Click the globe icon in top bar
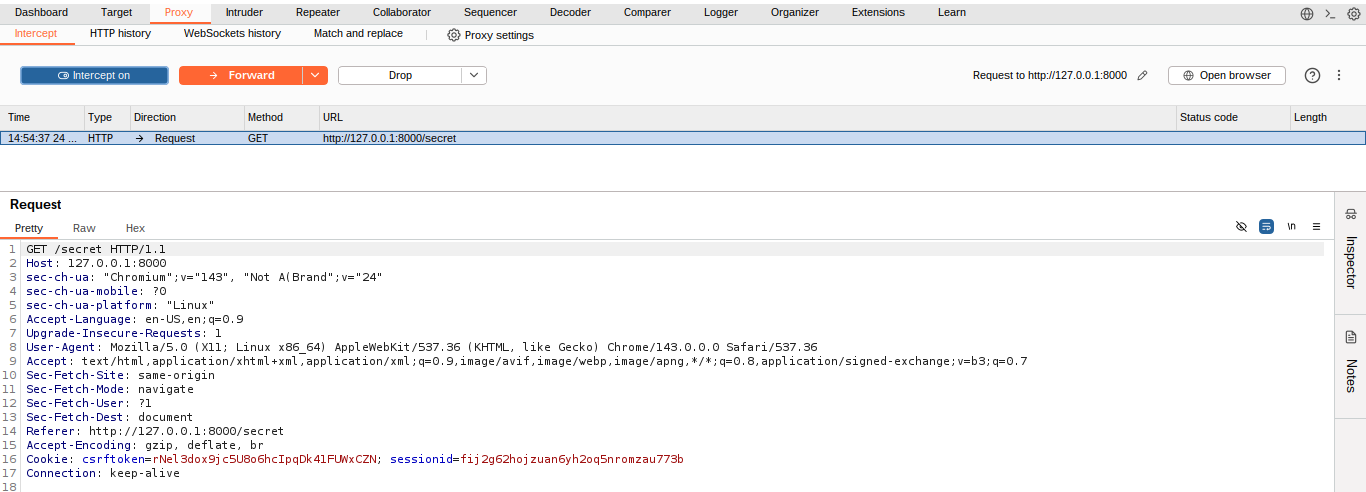This screenshot has width=1366, height=492. pyautogui.click(x=1307, y=13)
